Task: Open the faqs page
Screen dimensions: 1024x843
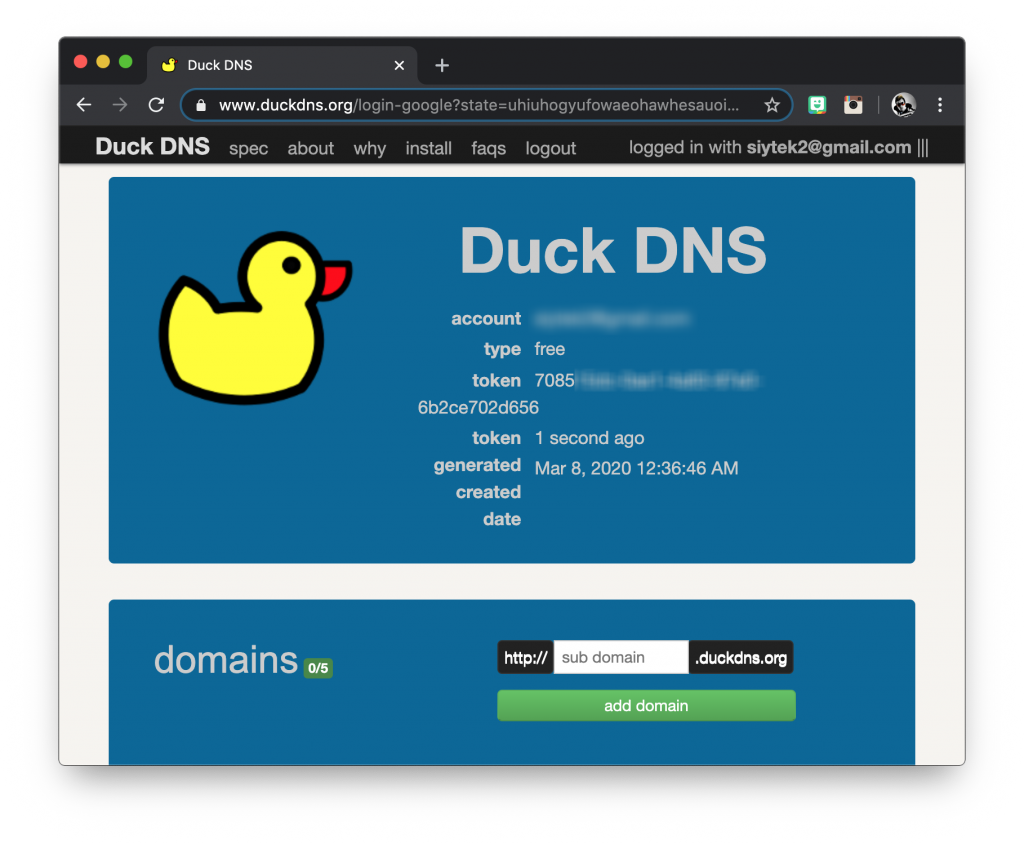Action: (488, 149)
